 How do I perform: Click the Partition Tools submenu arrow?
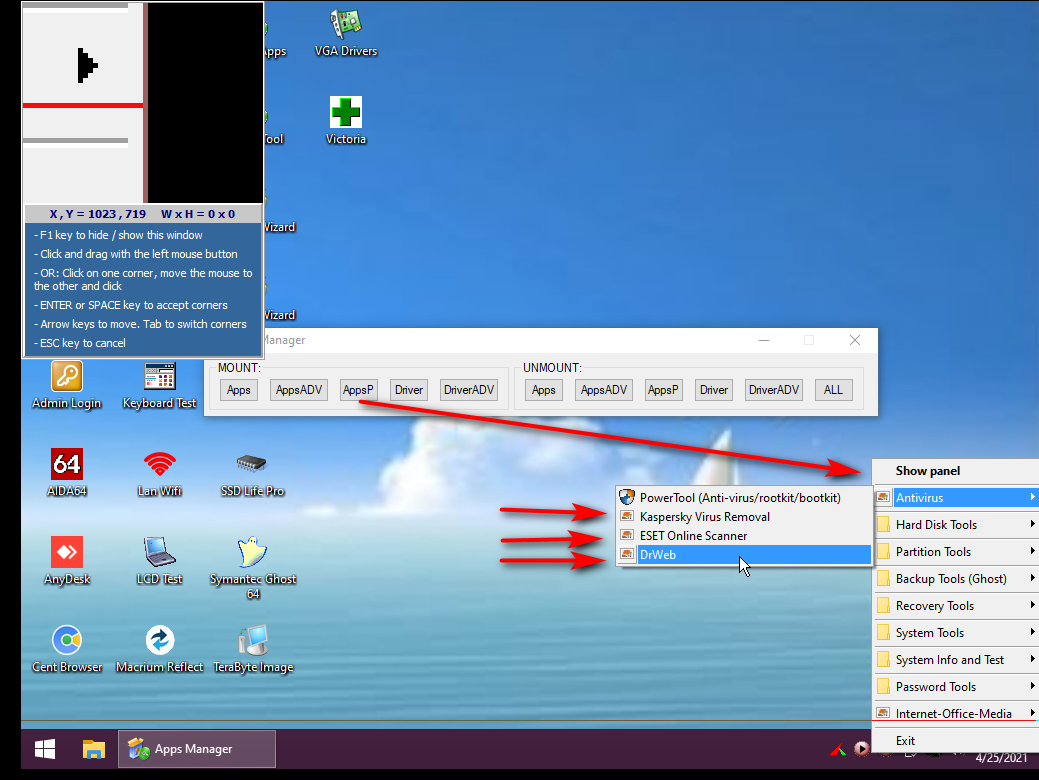tap(1032, 551)
